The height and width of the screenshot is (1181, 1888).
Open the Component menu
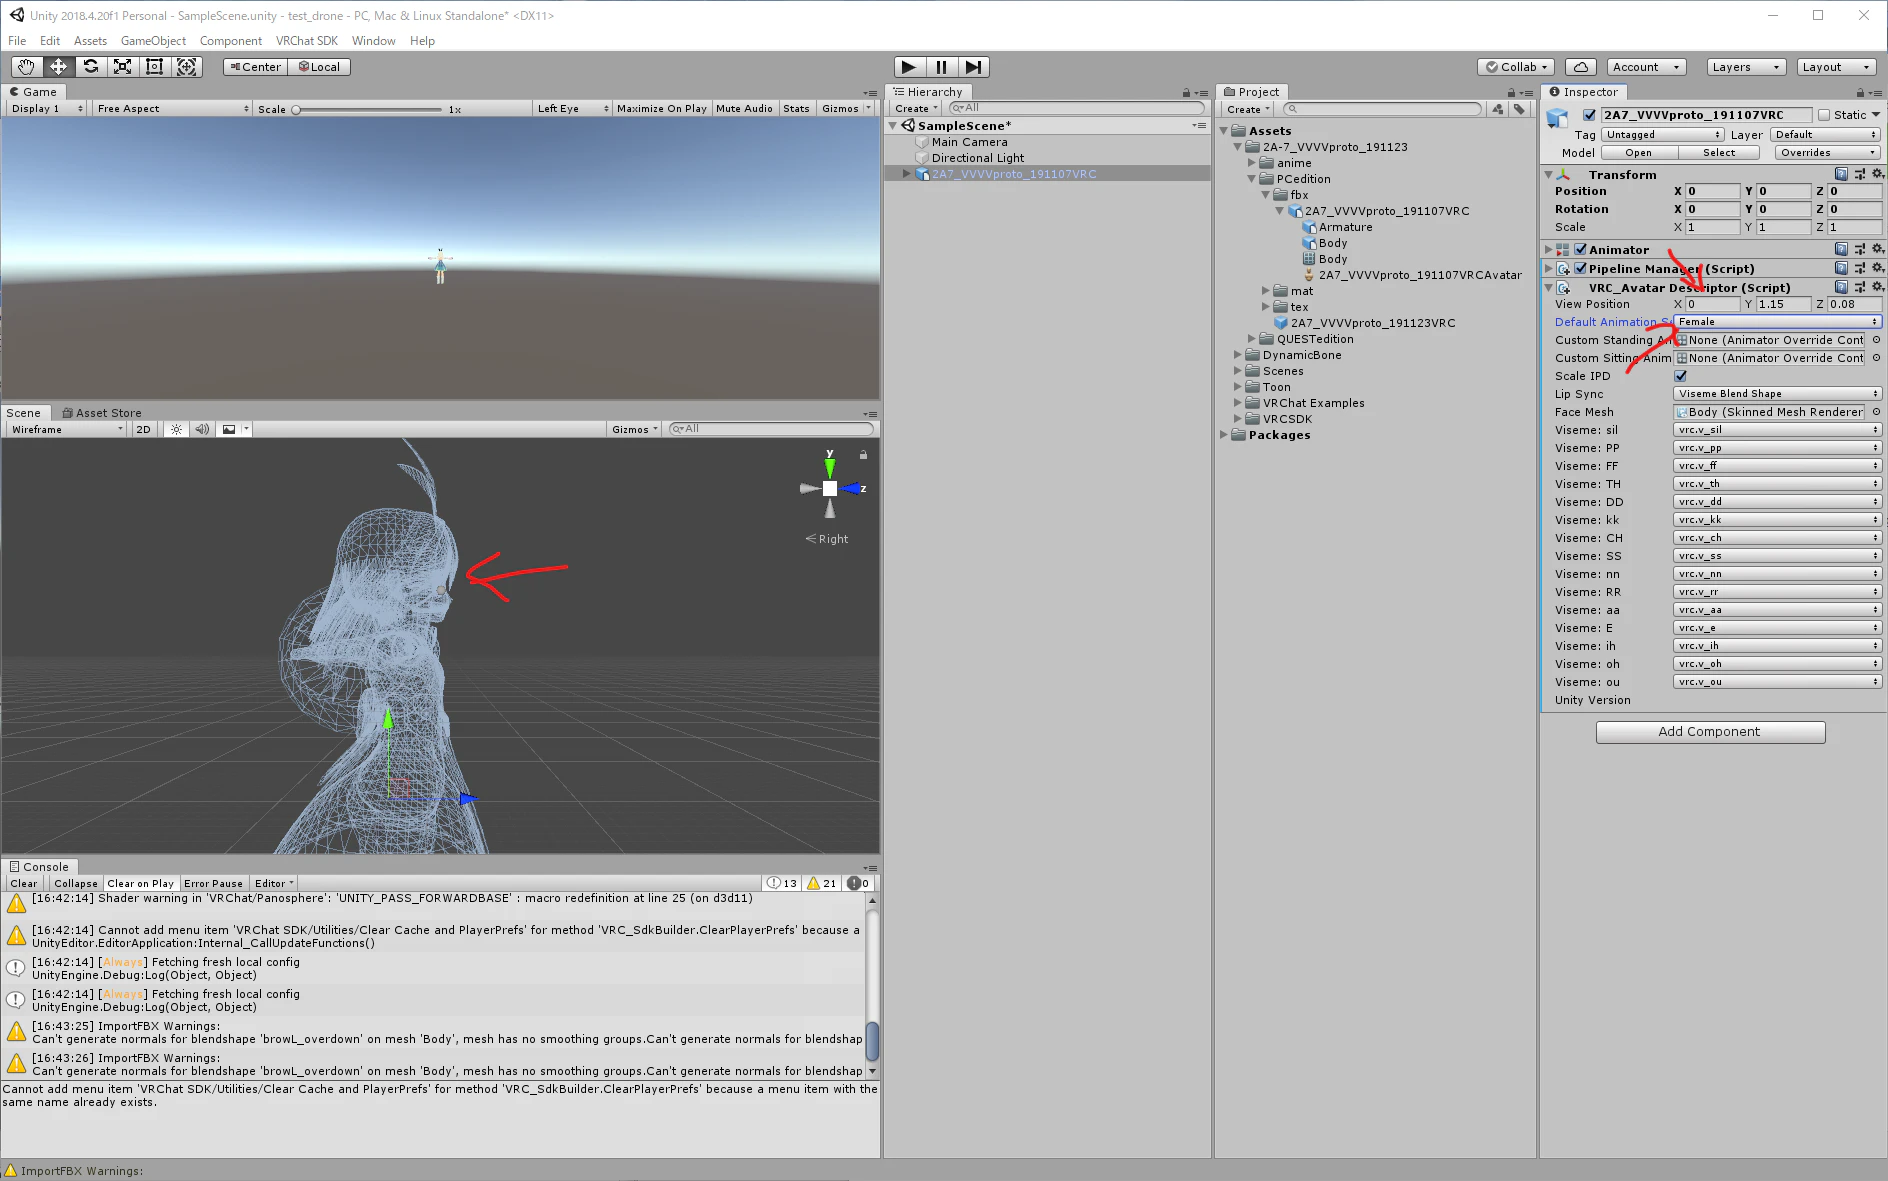[x=231, y=41]
